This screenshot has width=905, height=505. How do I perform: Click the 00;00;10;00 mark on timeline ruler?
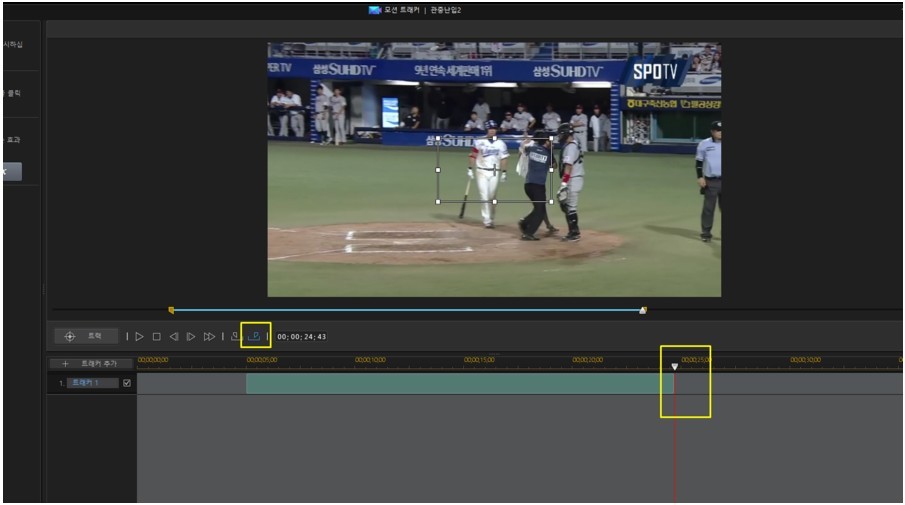click(369, 359)
